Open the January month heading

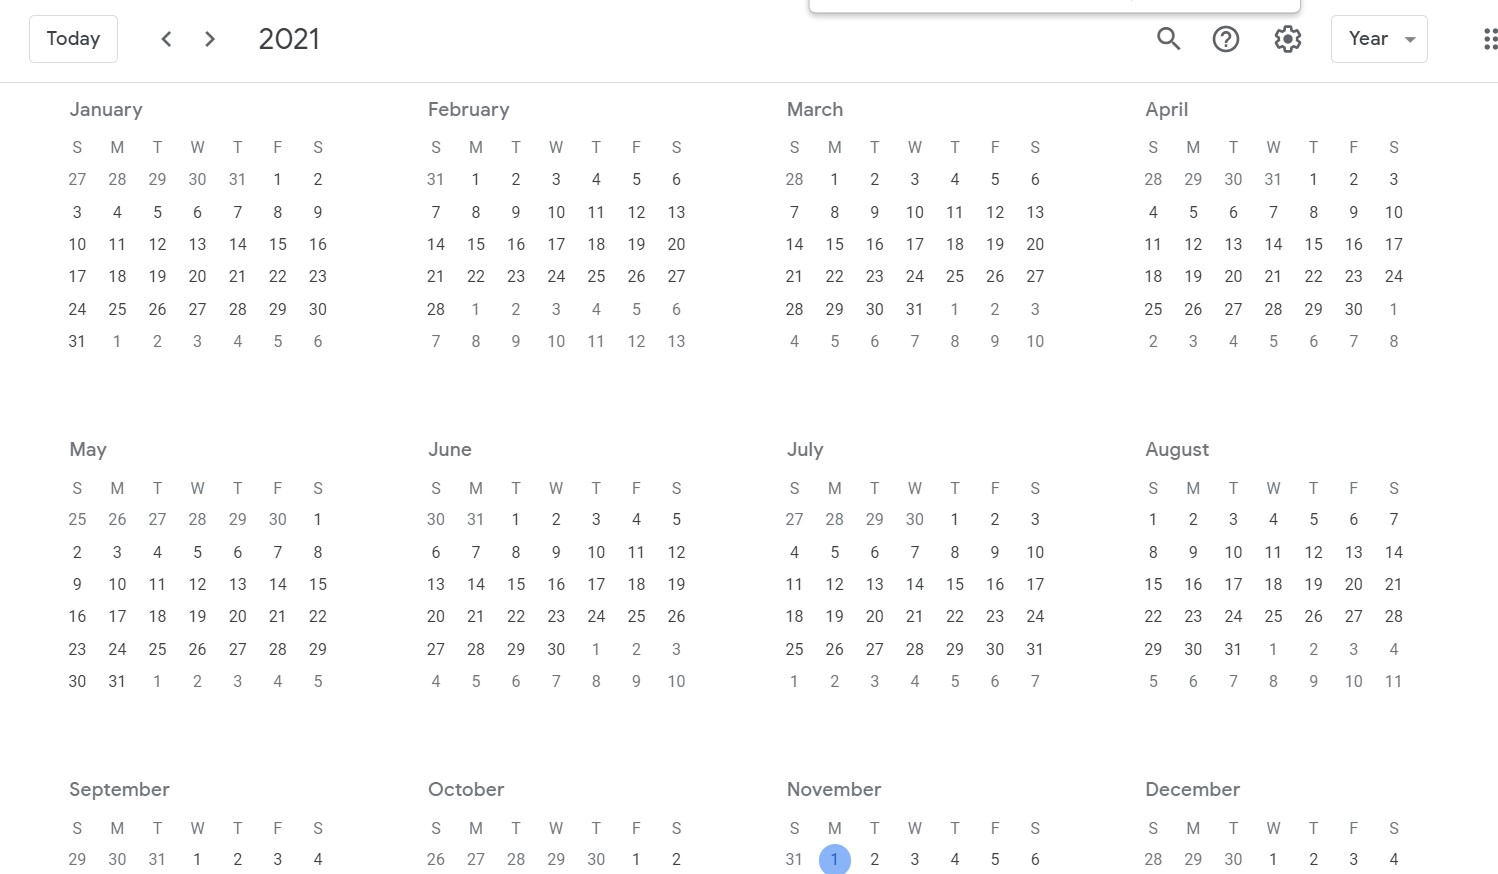(x=105, y=109)
